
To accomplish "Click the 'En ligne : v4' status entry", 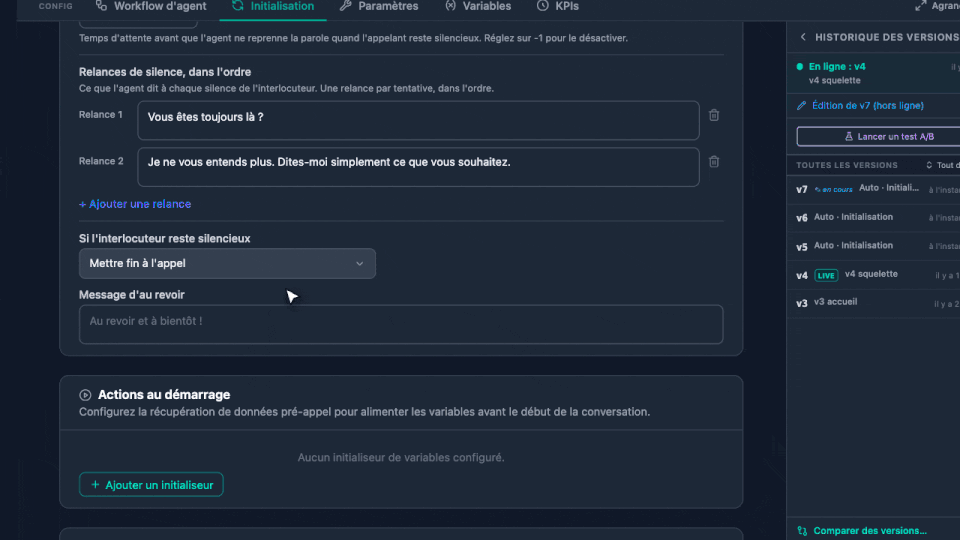I will pos(874,73).
